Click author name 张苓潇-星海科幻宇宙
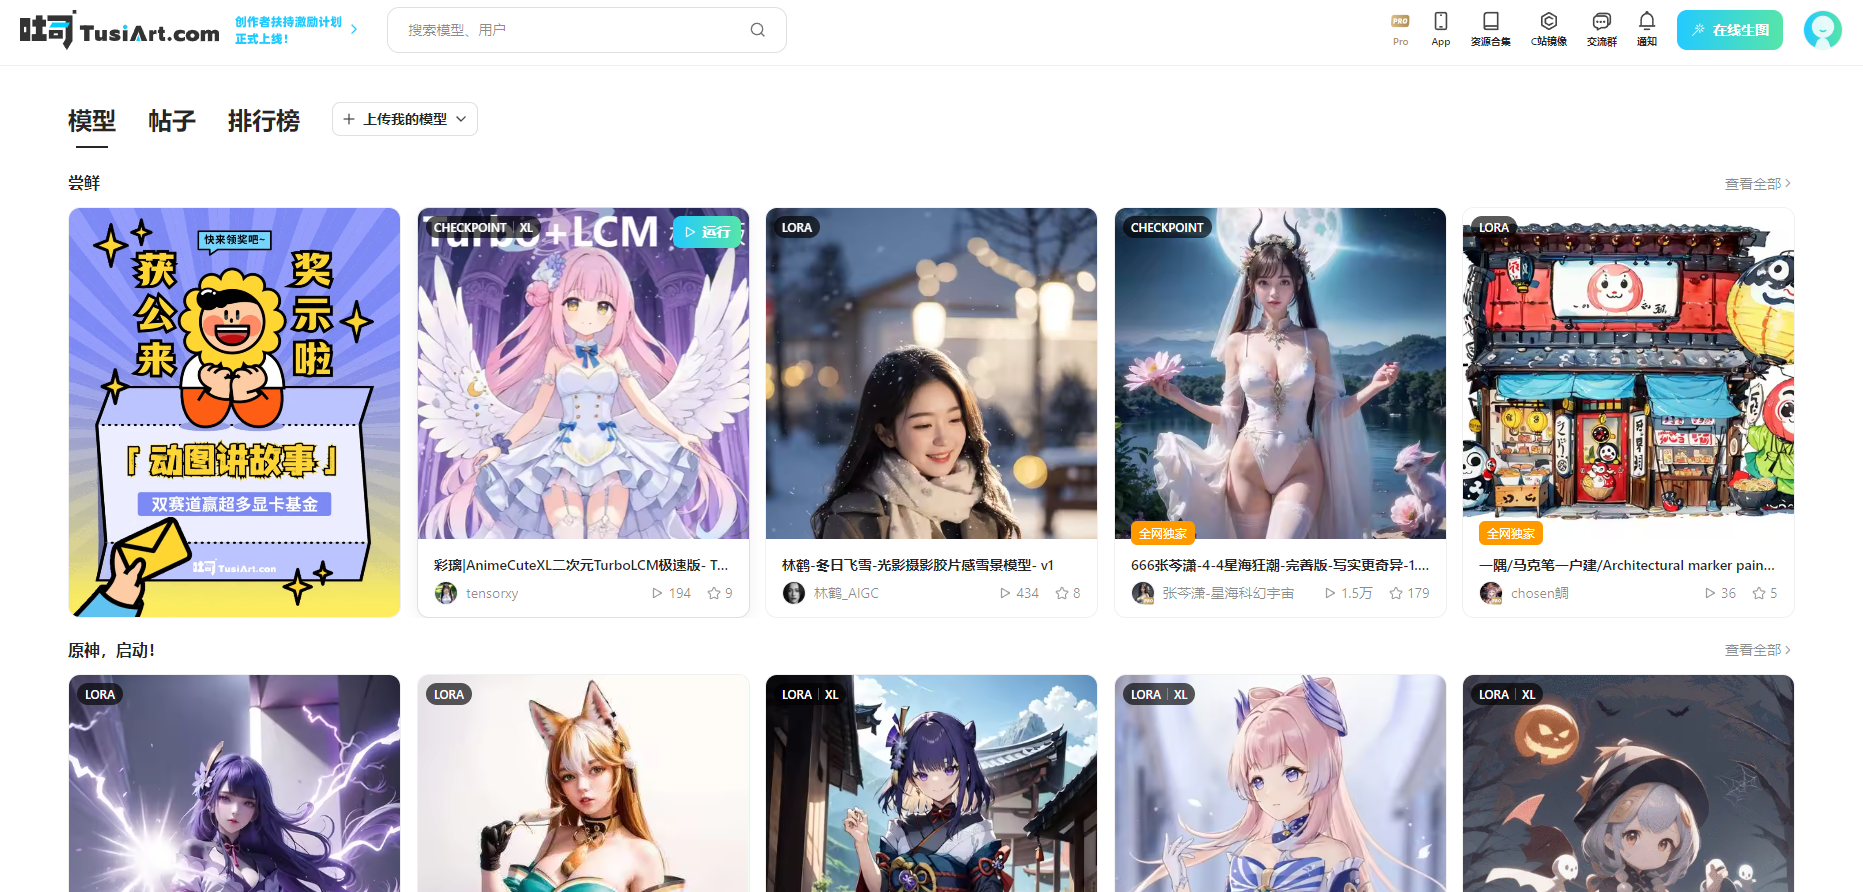This screenshot has width=1863, height=892. 1228,593
